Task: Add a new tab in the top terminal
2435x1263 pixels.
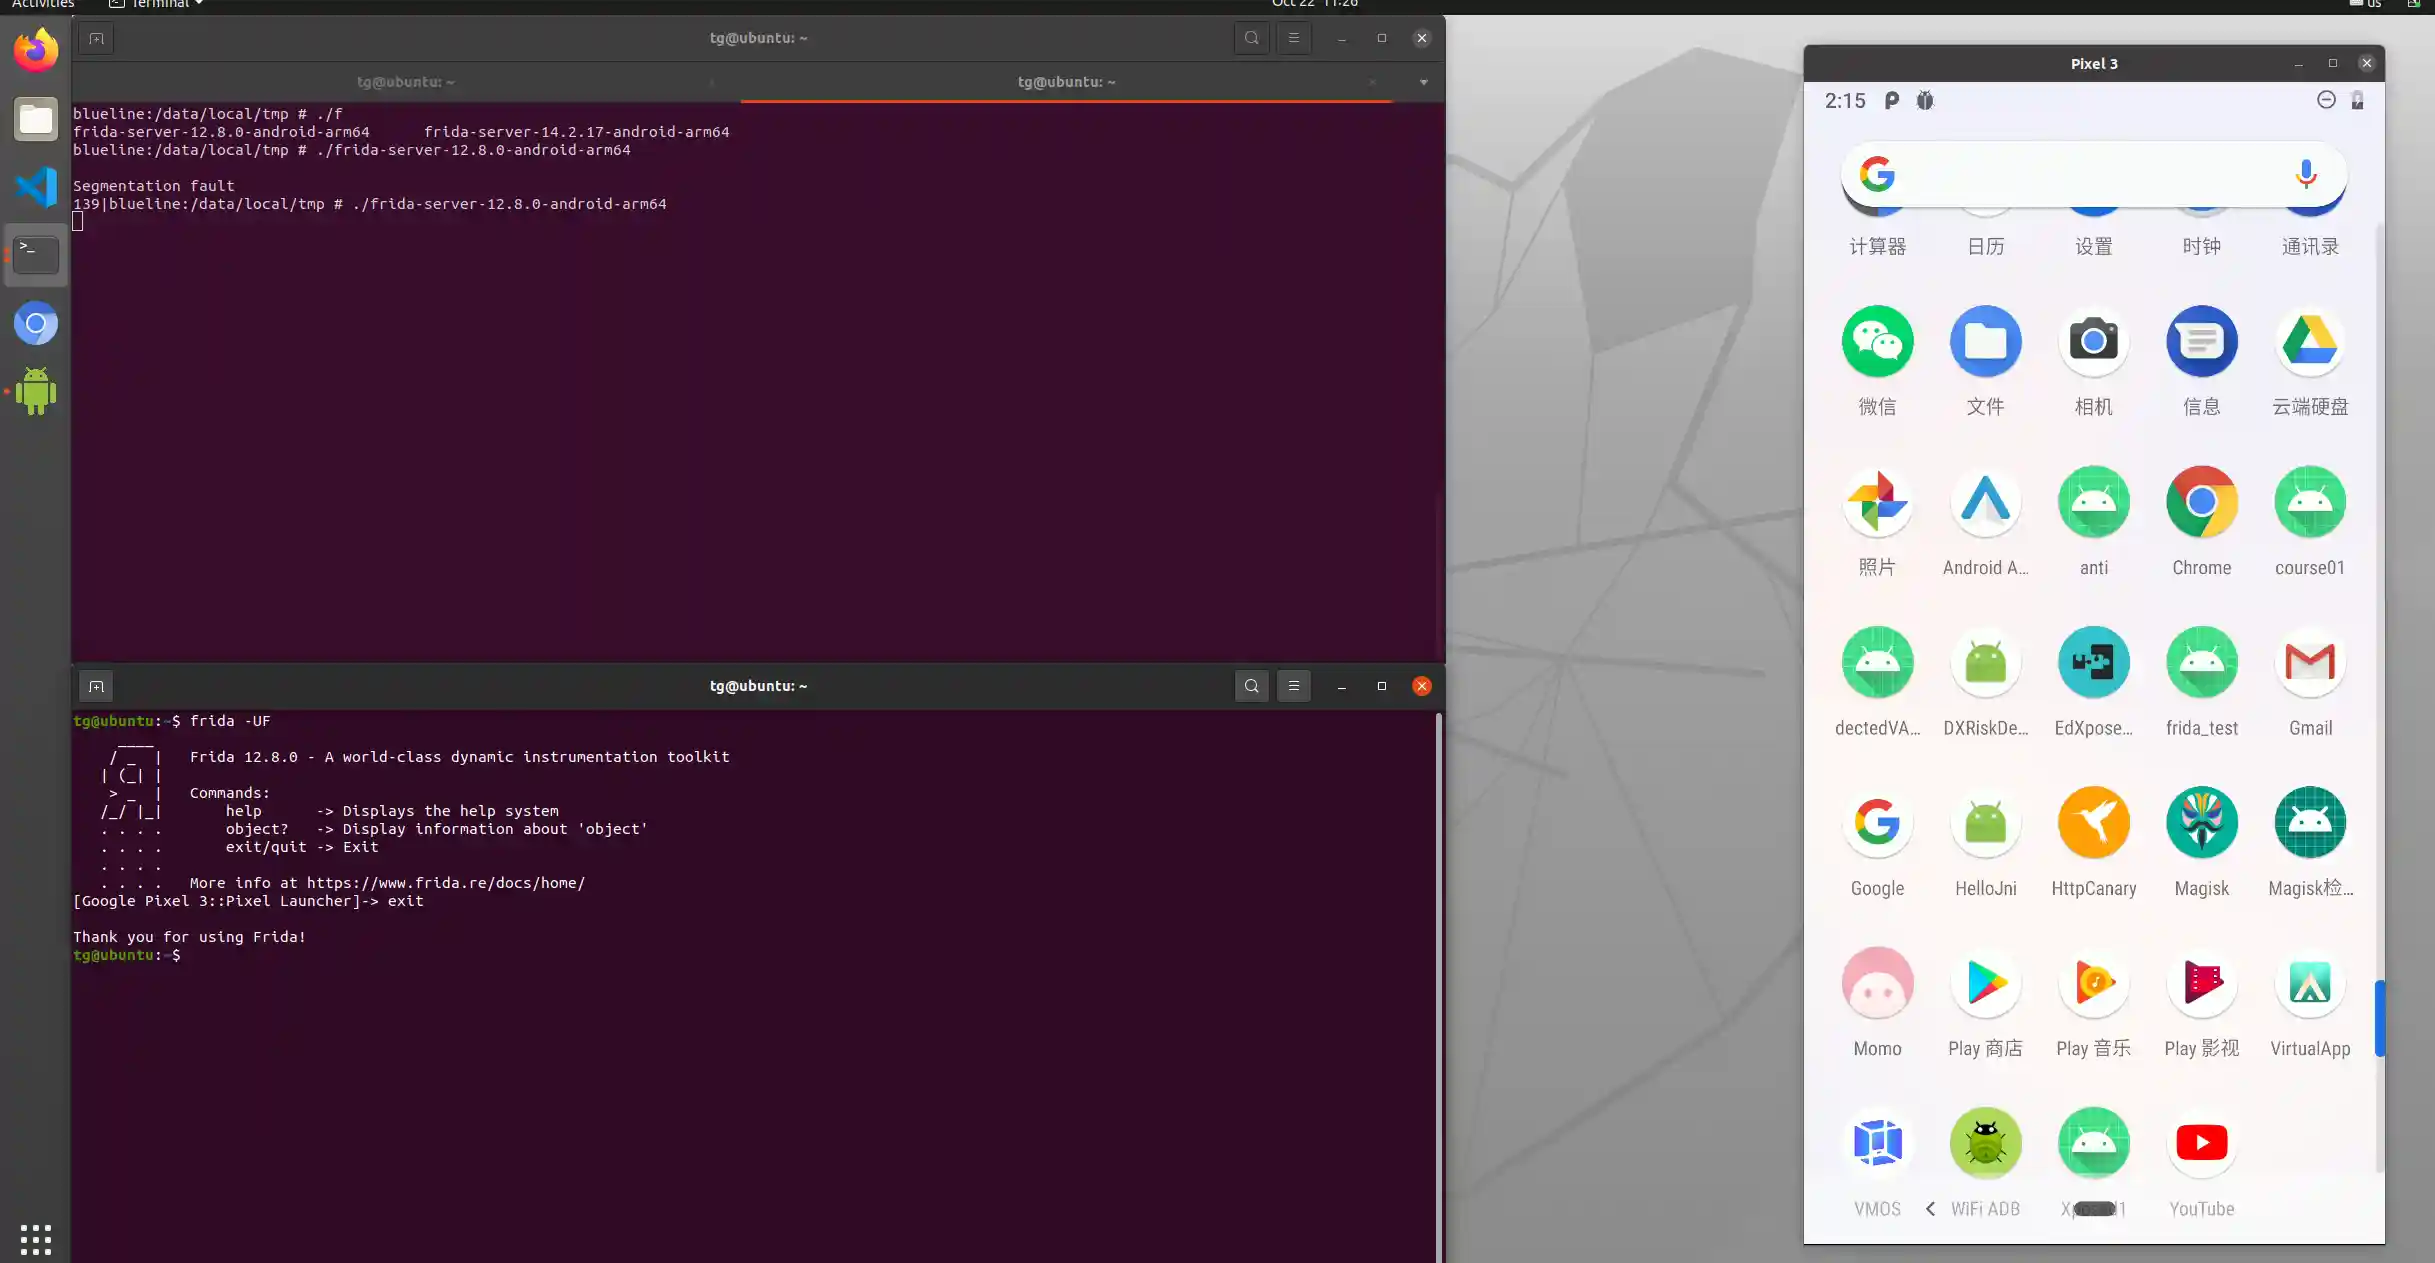Action: tap(96, 38)
